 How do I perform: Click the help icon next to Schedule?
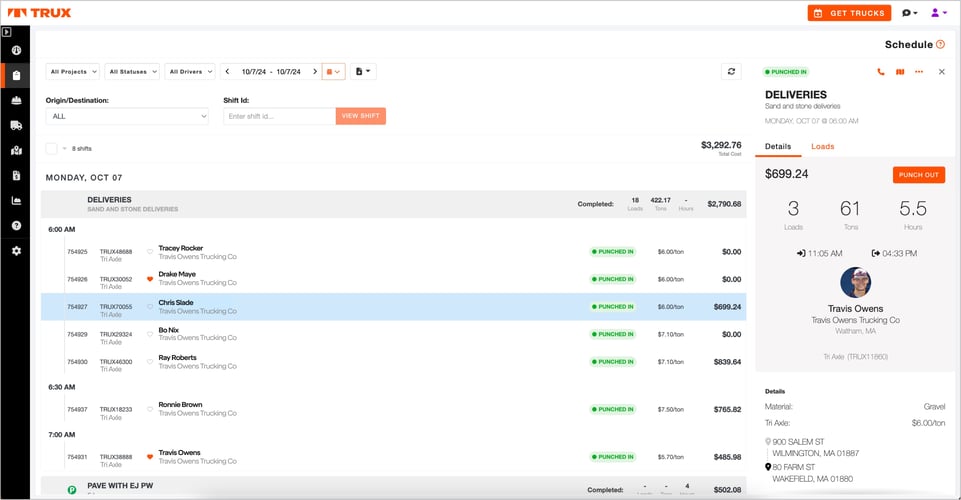[940, 44]
